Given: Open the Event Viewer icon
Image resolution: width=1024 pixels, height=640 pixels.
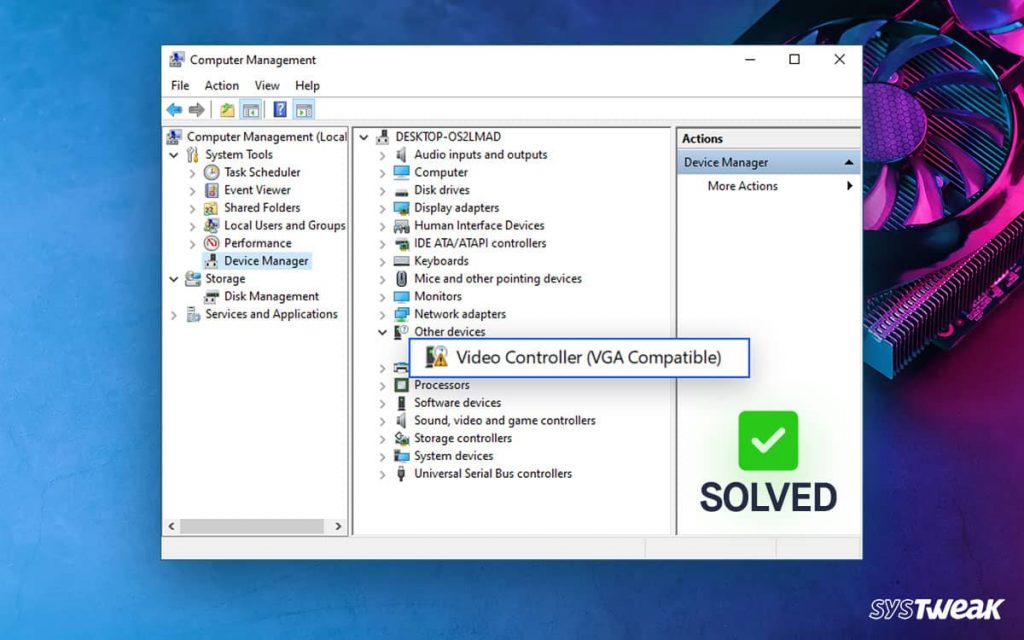Looking at the screenshot, I should coord(210,190).
